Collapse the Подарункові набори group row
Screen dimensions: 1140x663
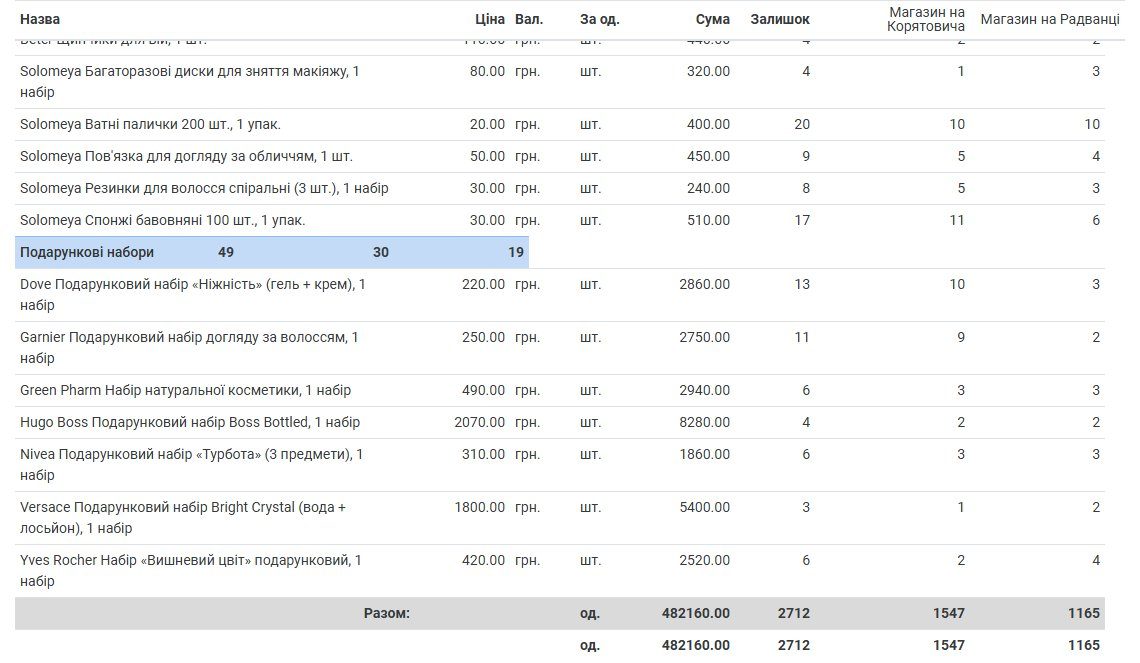(x=272, y=252)
